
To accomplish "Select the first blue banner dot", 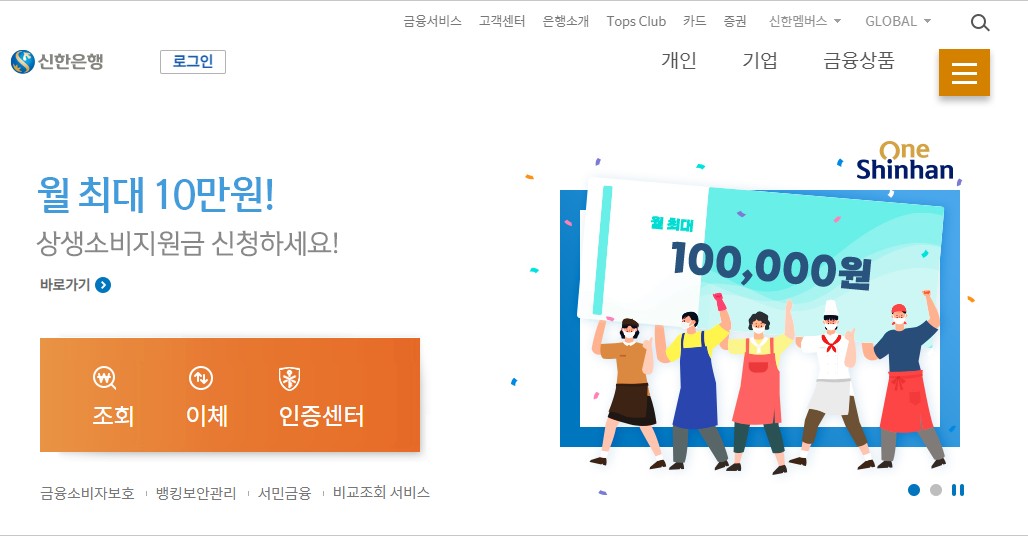I will click(914, 490).
